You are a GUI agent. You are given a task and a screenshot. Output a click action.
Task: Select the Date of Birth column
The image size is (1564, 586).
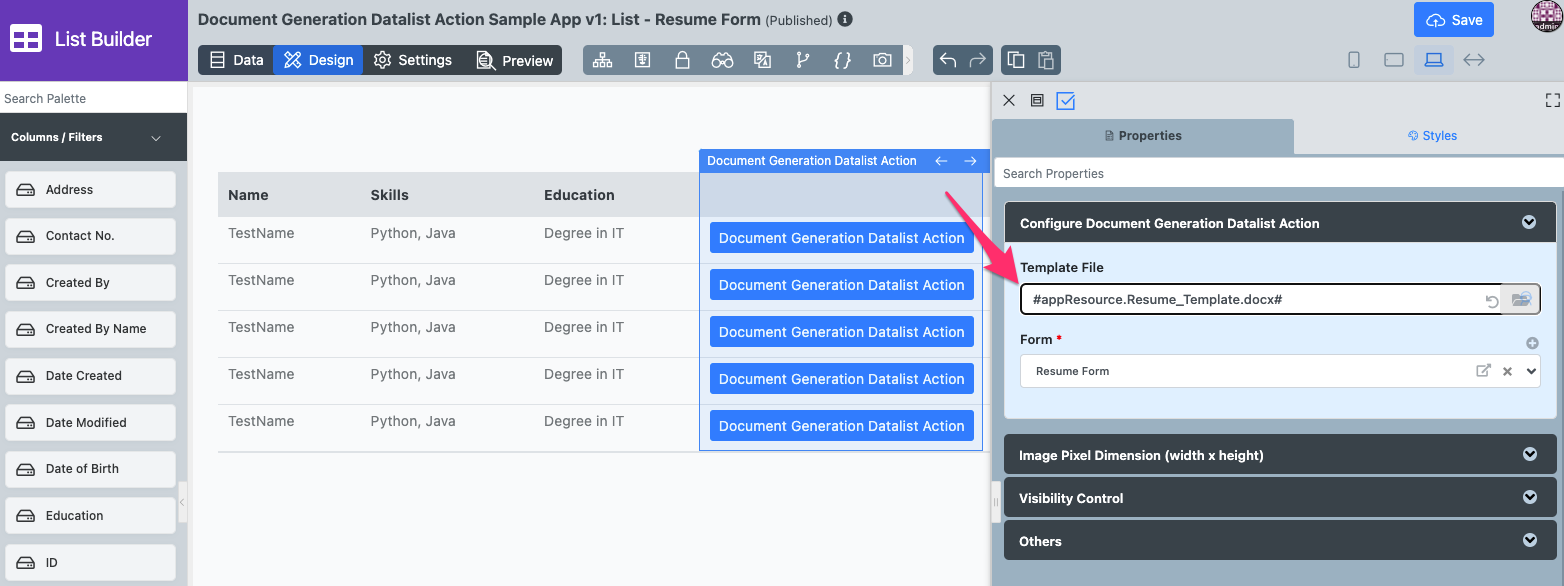[x=90, y=469]
